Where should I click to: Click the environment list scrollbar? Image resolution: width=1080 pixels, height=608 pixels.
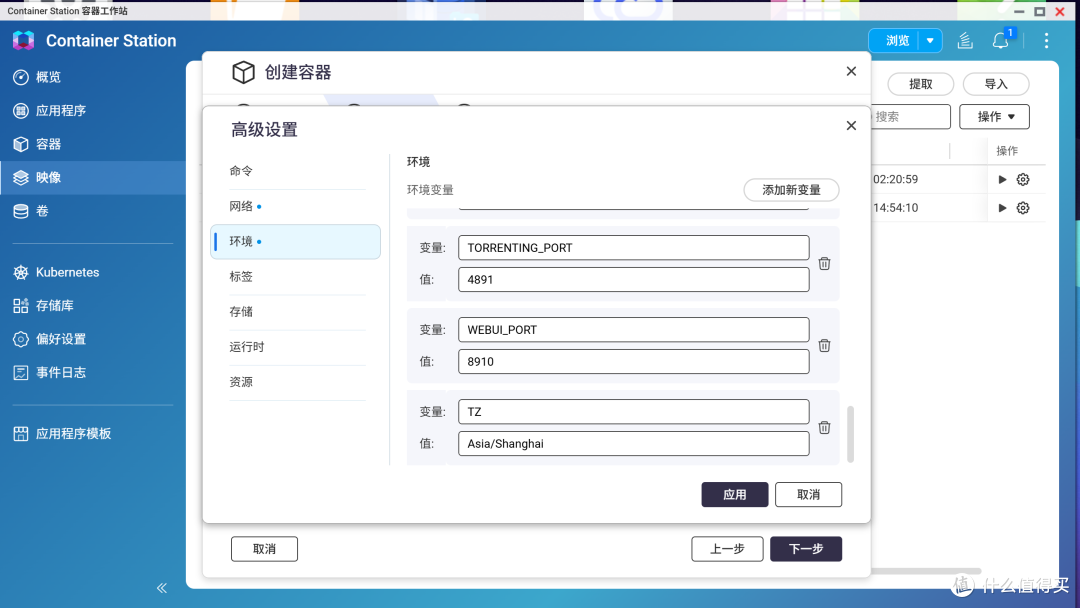[x=851, y=434]
